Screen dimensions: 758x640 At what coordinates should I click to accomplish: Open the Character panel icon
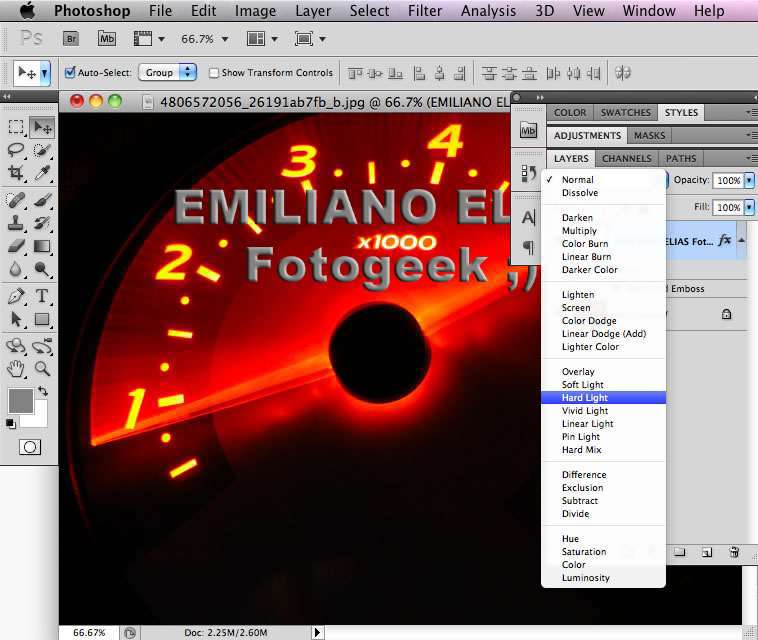[528, 218]
